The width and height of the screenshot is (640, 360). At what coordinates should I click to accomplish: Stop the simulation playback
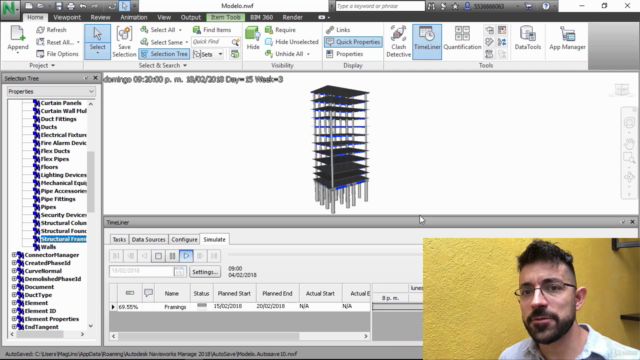click(158, 256)
